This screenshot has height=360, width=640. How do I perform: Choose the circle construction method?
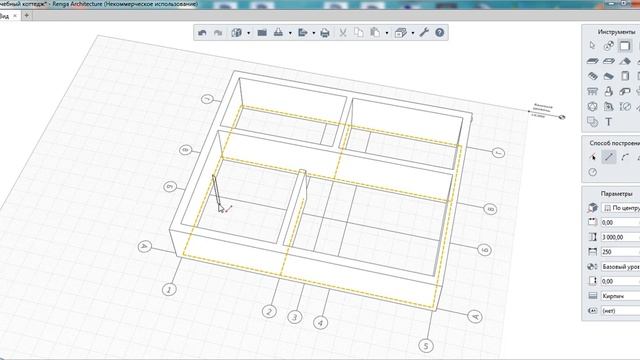coord(593,172)
